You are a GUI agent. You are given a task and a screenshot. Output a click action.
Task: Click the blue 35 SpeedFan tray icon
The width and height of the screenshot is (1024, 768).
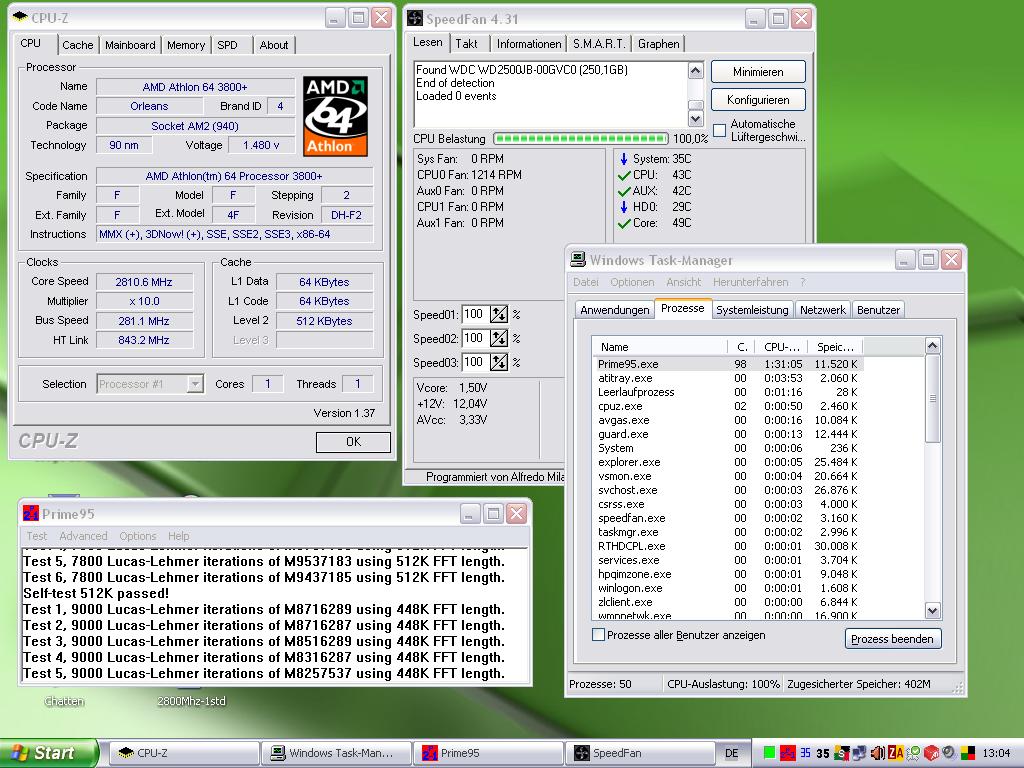tap(805, 753)
